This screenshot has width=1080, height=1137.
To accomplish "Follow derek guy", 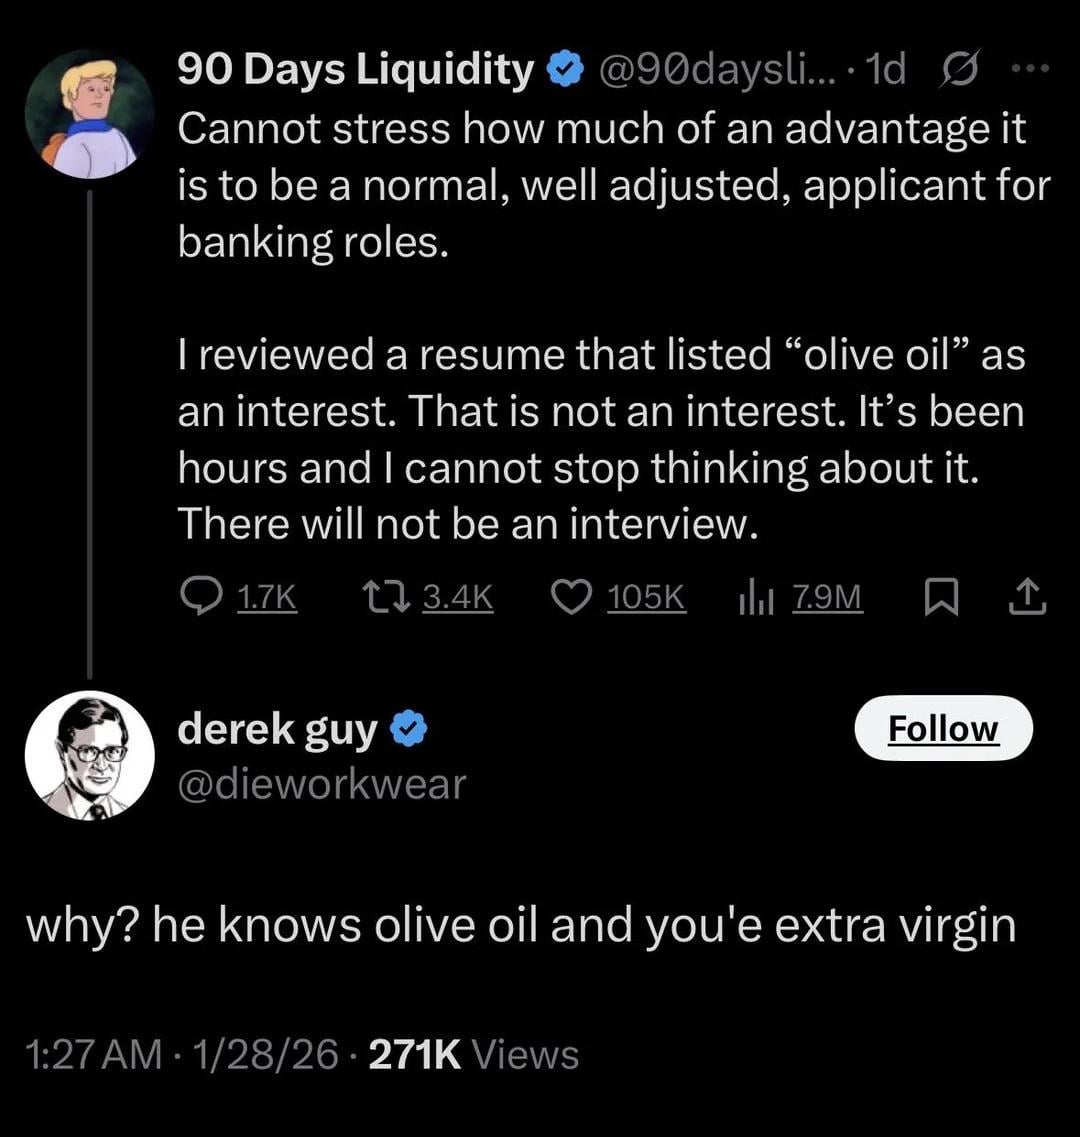I will 943,728.
